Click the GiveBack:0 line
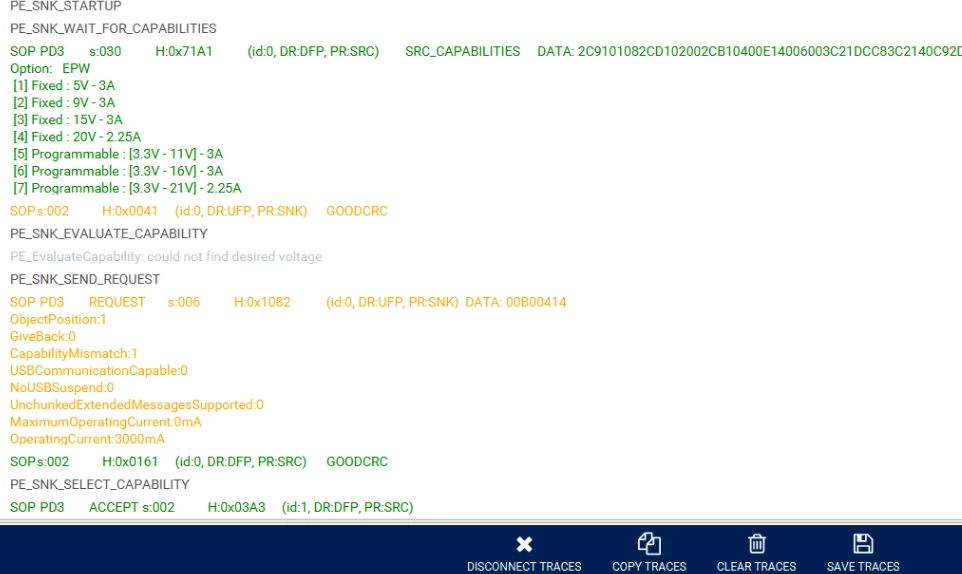This screenshot has width=962, height=574. coord(42,336)
